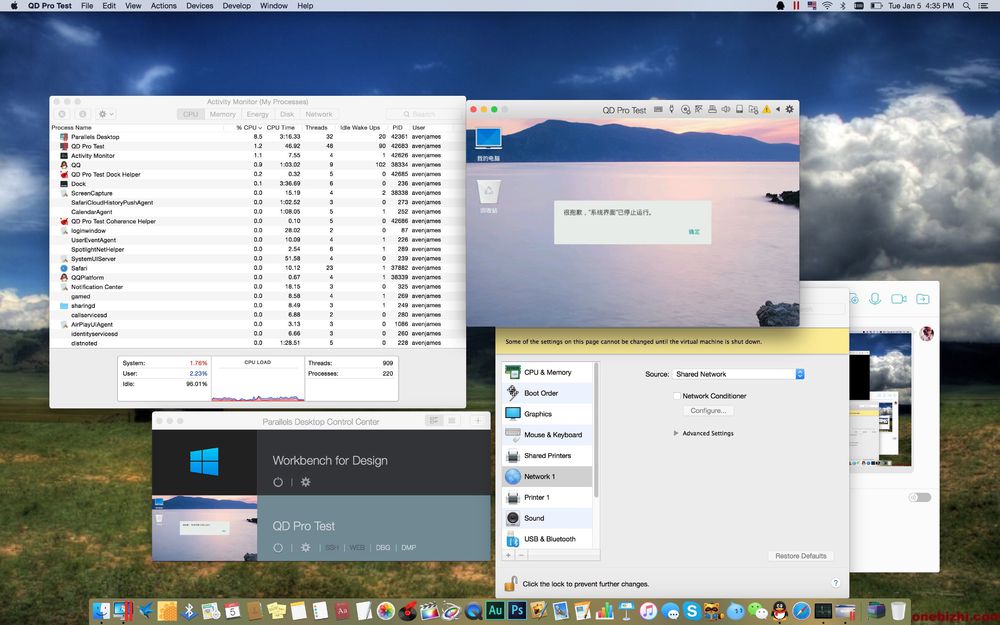Enable the Network Conditioner checkbox
The width and height of the screenshot is (1000, 625).
coord(677,396)
